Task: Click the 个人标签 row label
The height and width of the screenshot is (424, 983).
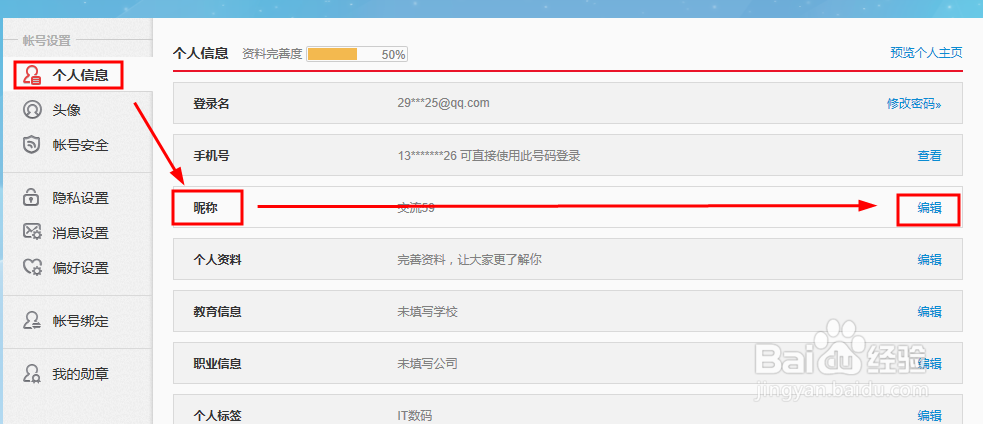Action: 217,415
